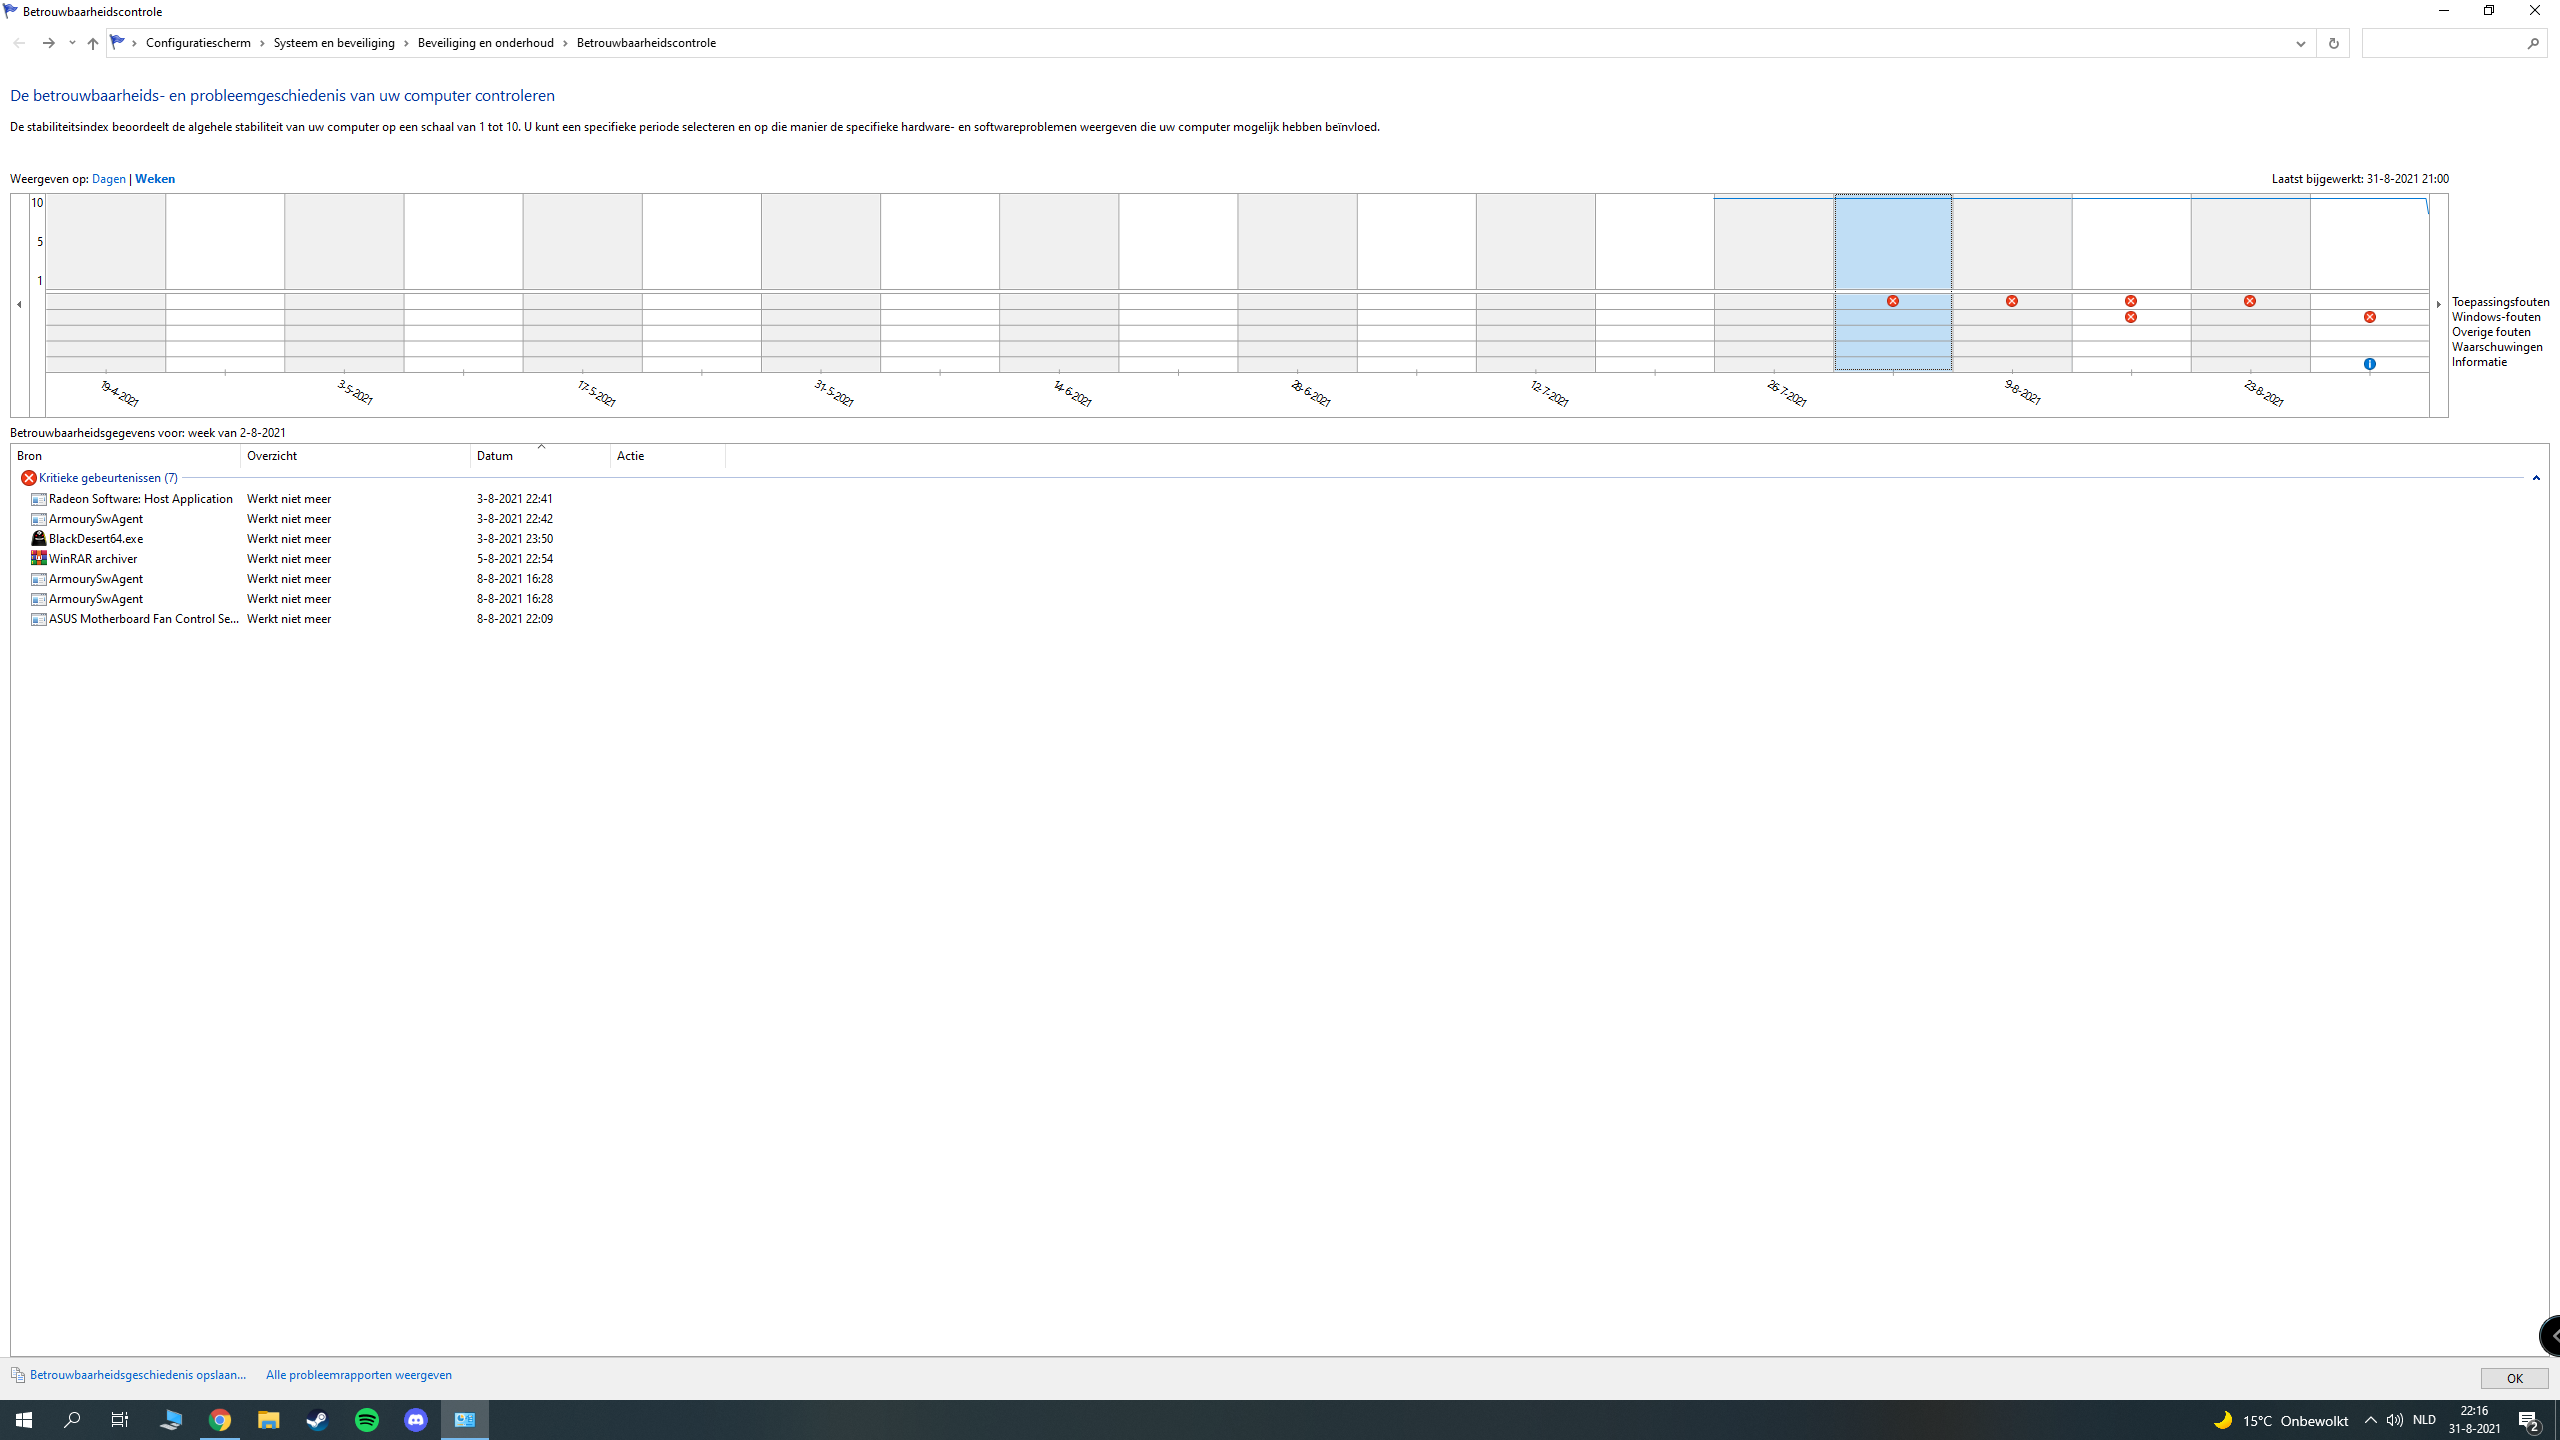The image size is (2560, 1440).
Task: Open recent locations dropdown arrow
Action: [72, 43]
